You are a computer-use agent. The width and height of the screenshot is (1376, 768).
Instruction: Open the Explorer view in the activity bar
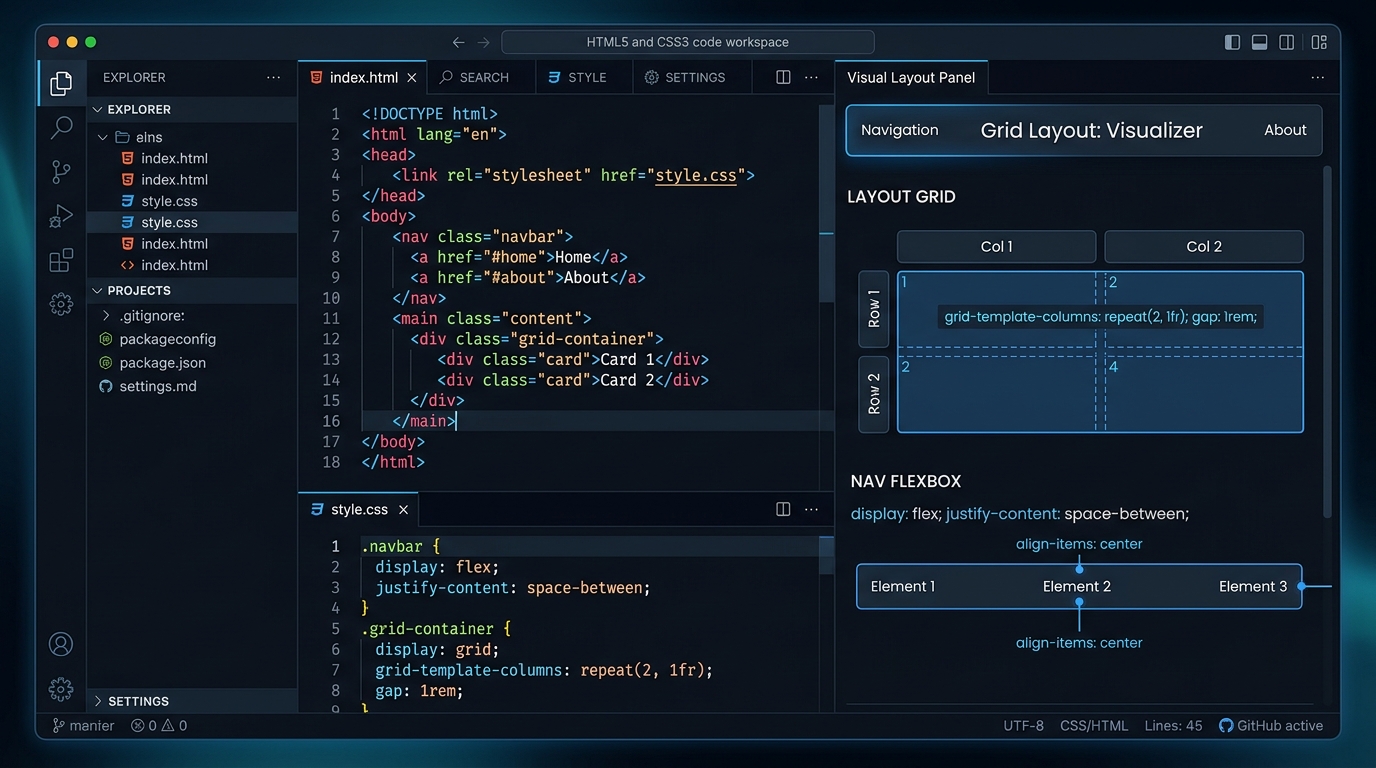61,83
